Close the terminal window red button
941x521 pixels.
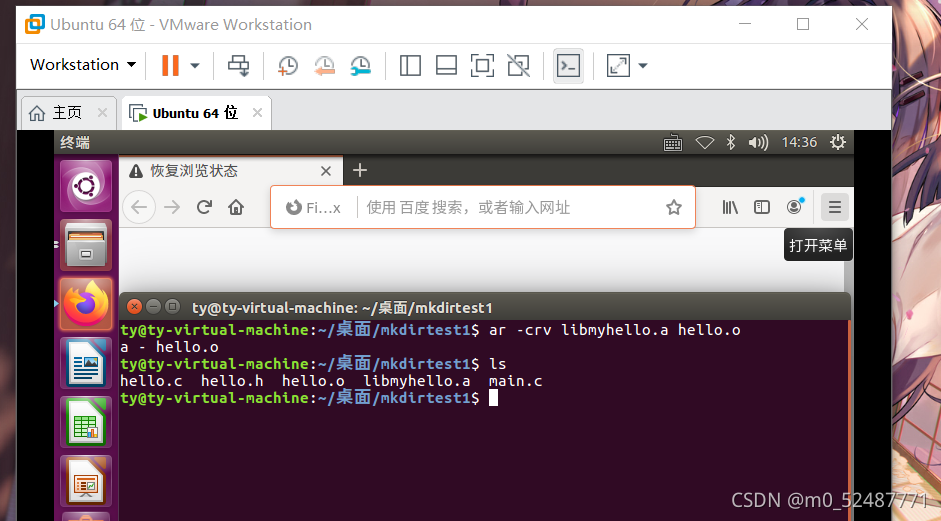coord(134,307)
